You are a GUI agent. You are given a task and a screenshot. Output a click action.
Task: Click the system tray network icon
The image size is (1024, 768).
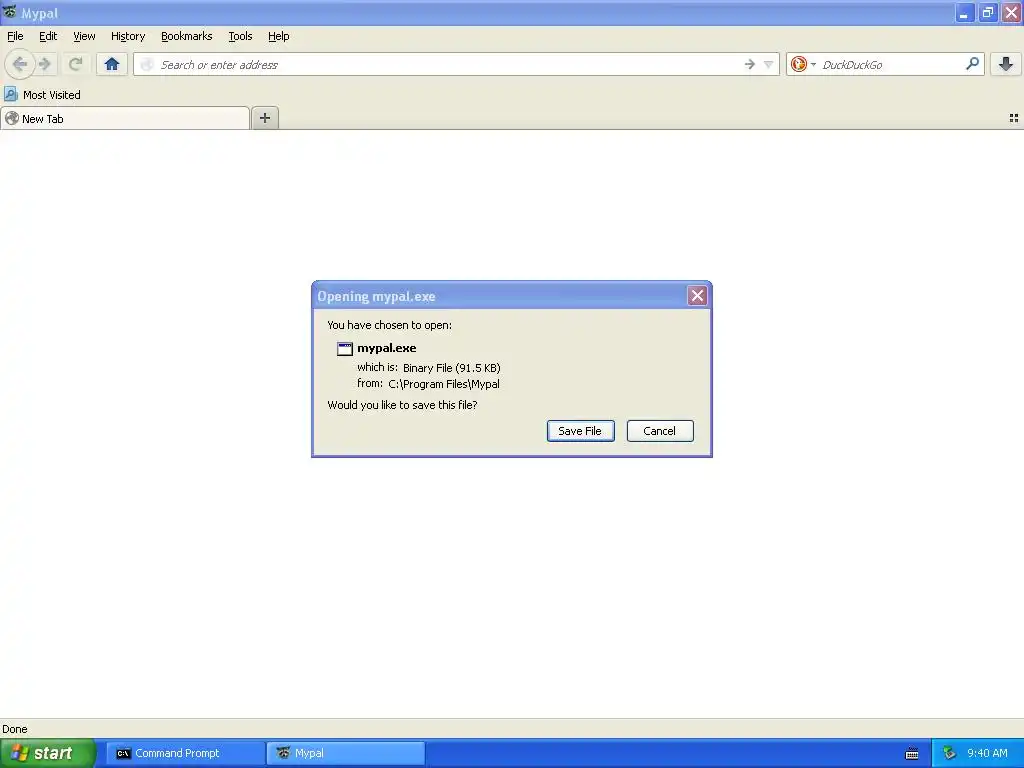pyautogui.click(x=949, y=753)
